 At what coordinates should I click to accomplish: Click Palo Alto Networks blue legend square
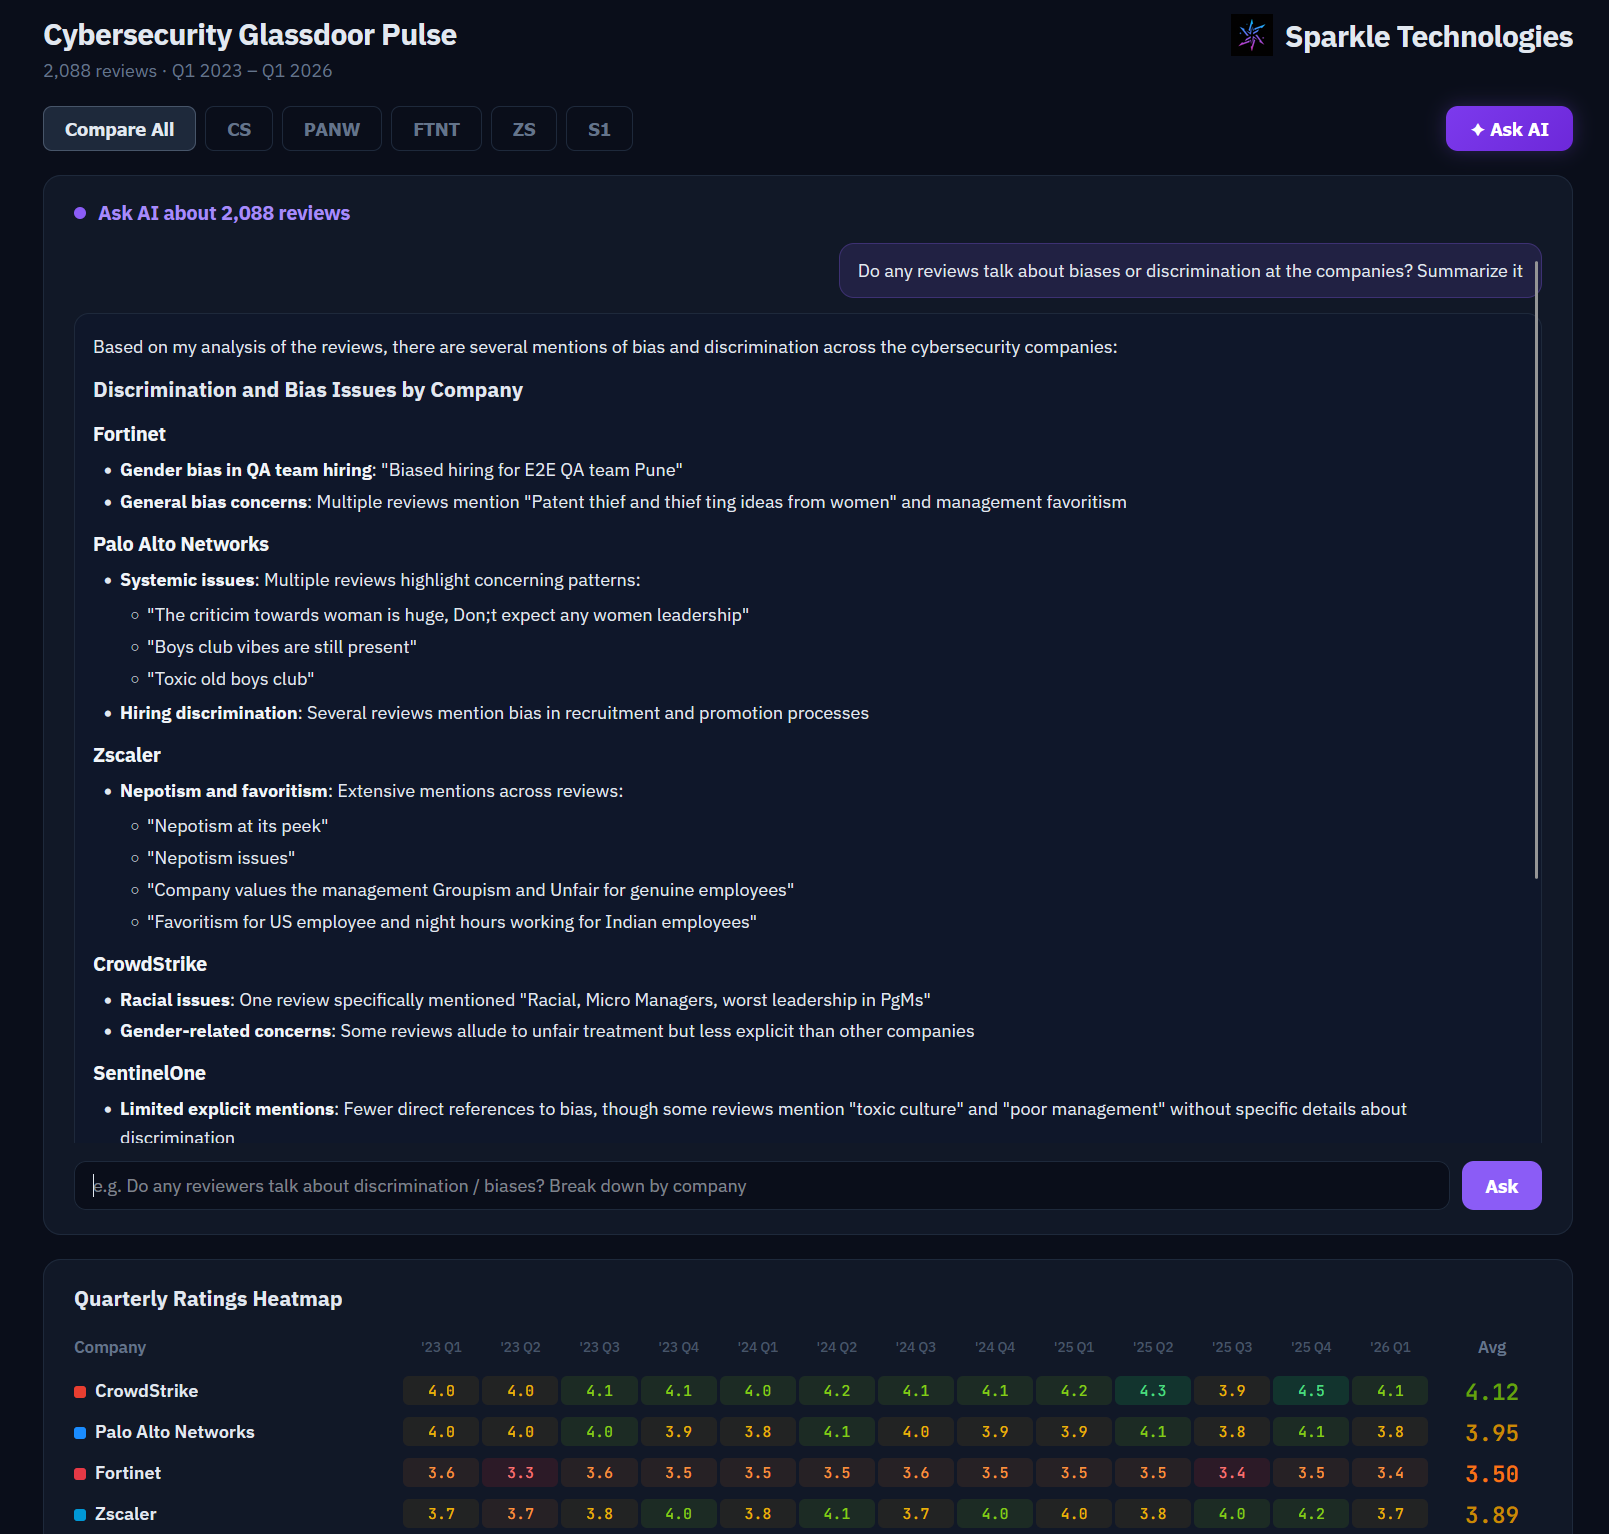click(80, 1433)
